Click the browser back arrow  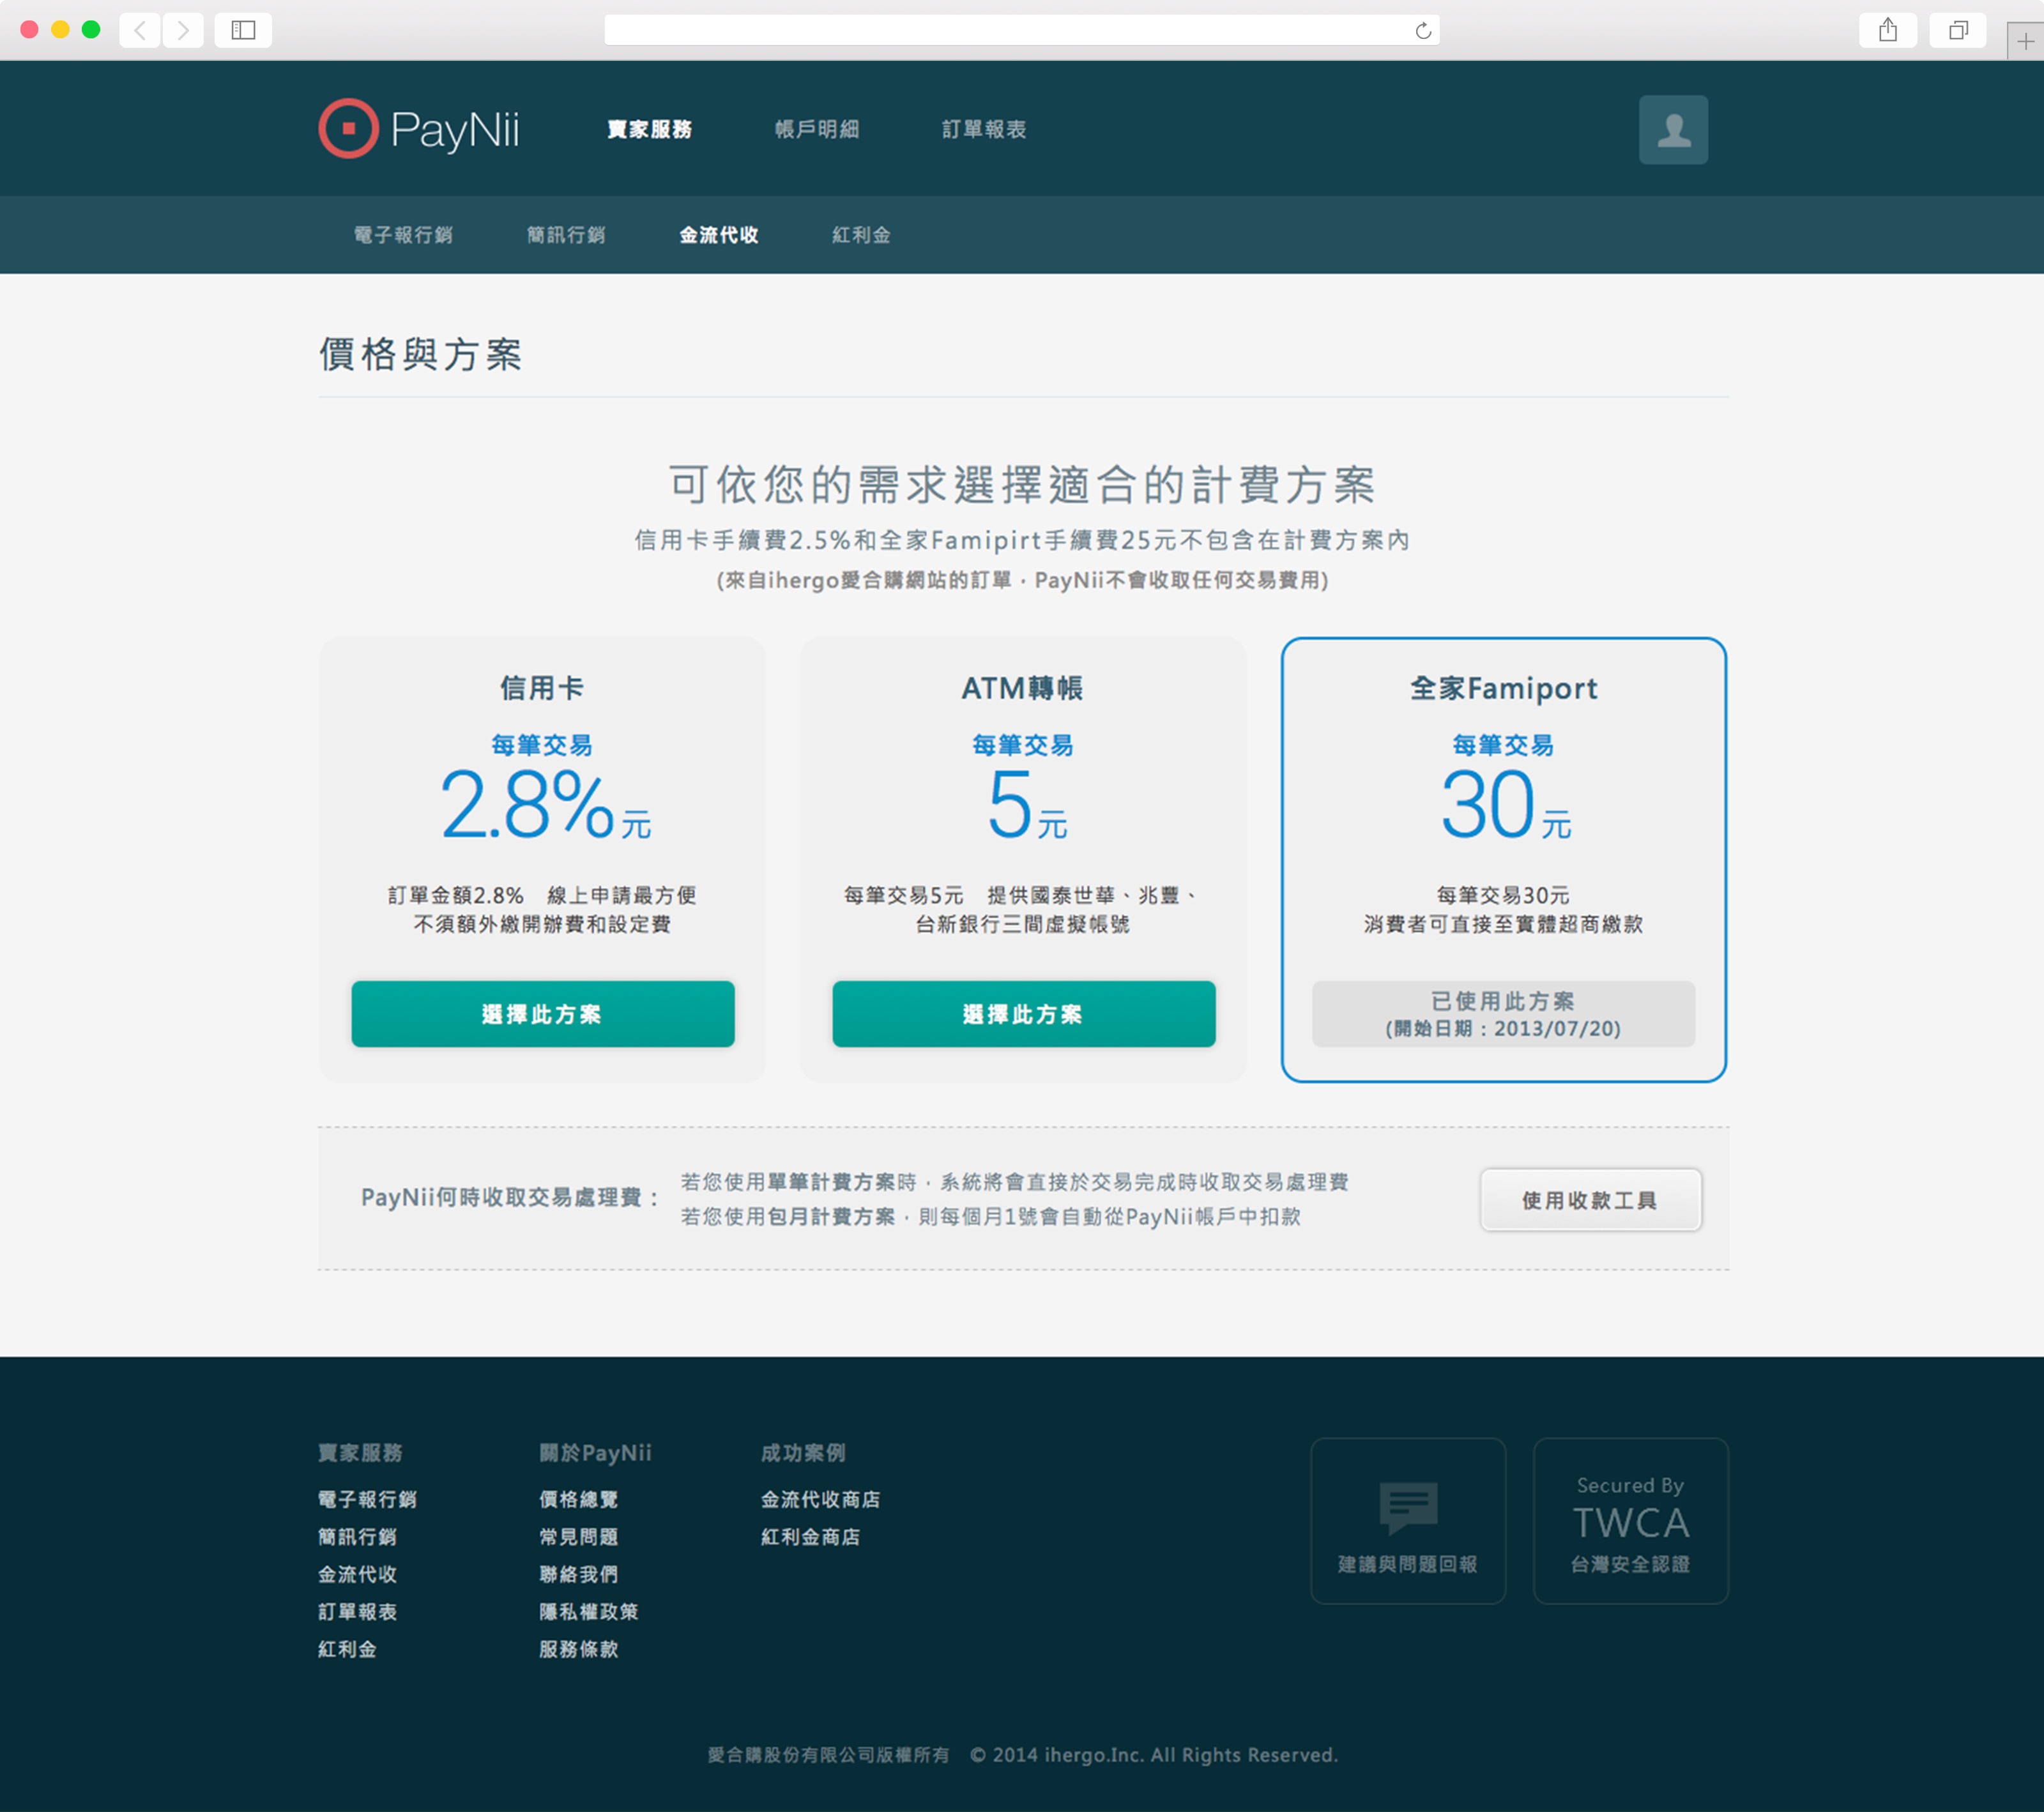(141, 30)
